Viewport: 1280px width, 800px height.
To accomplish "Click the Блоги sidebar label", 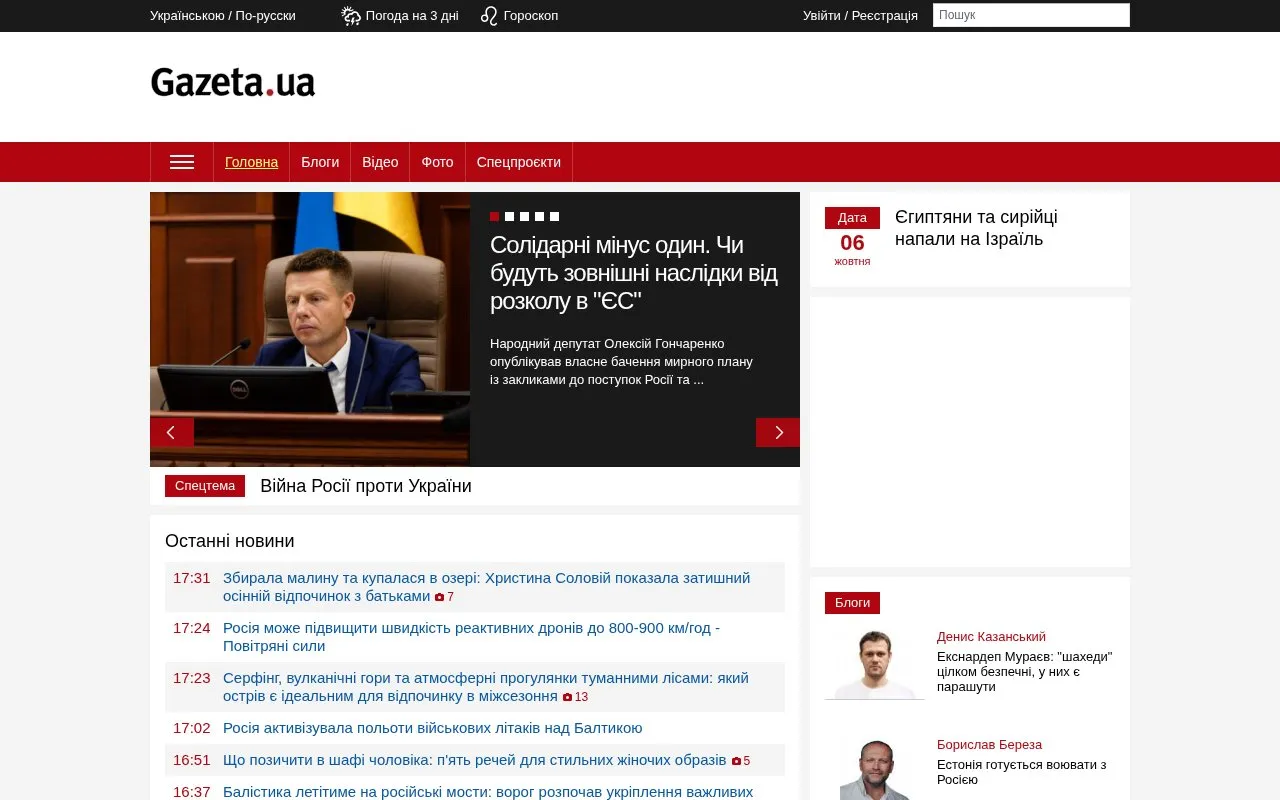I will pos(852,603).
